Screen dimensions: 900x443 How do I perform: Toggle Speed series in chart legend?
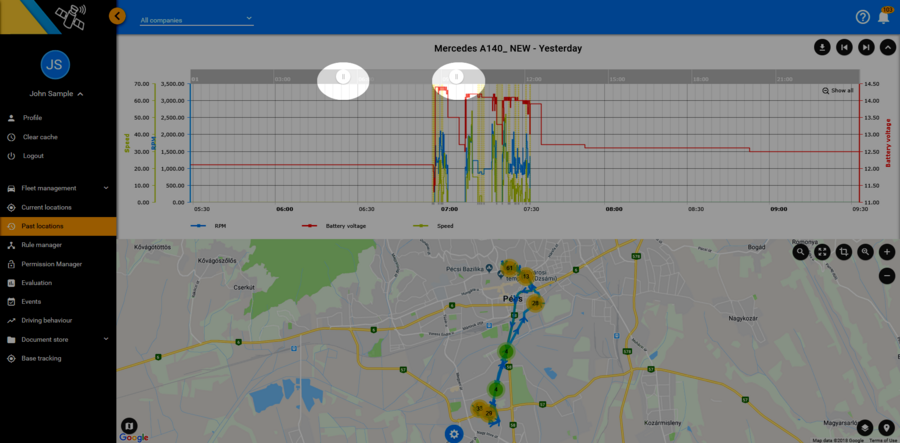pyautogui.click(x=437, y=226)
